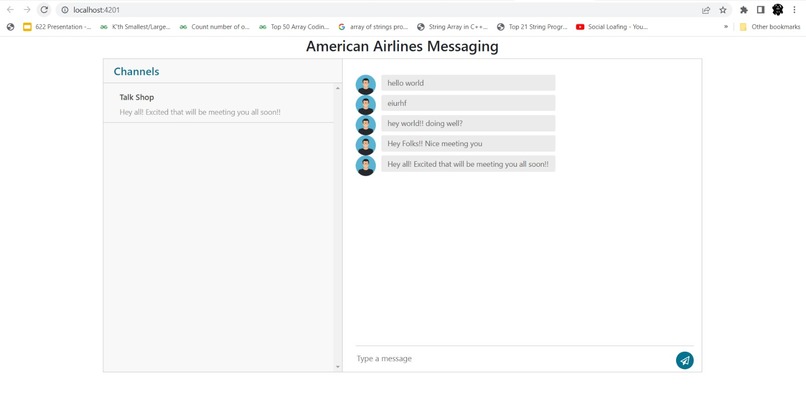
Task: Focus the 'Type a message' input field
Action: [514, 358]
